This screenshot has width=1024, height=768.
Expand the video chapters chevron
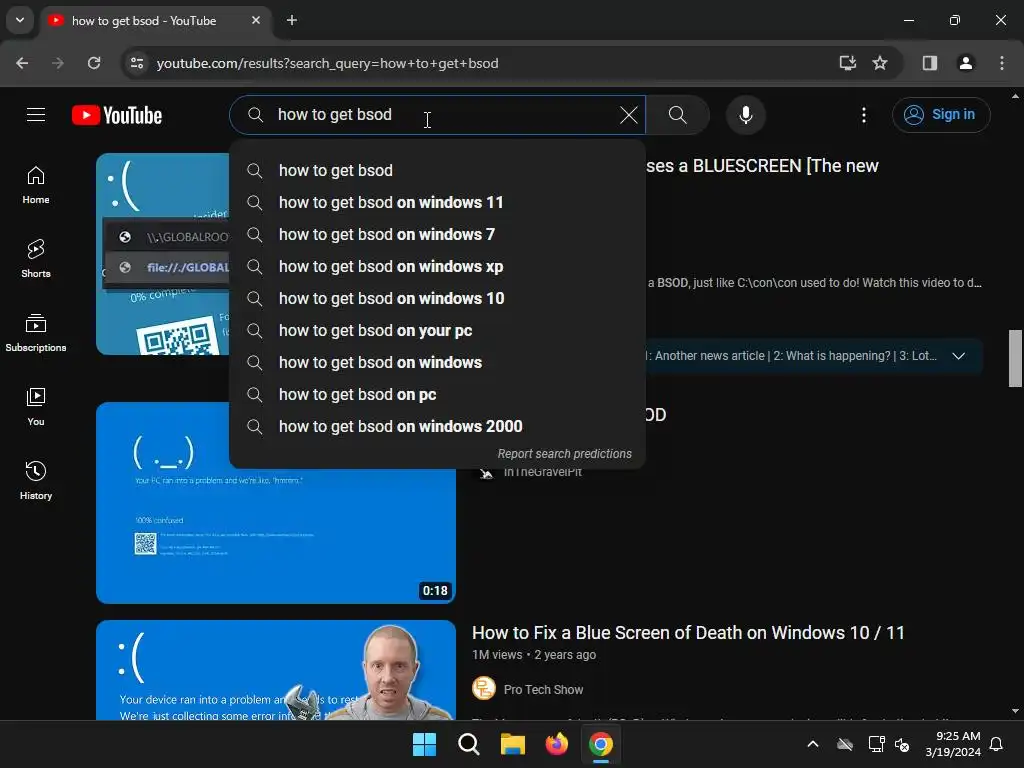pyautogui.click(x=958, y=356)
